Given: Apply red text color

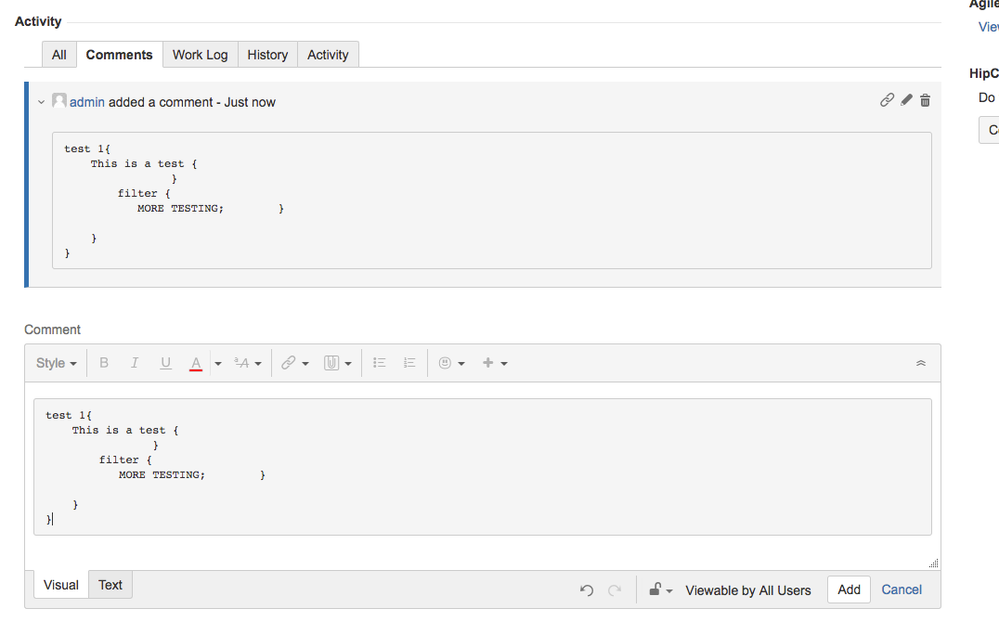Looking at the screenshot, I should tap(196, 363).
